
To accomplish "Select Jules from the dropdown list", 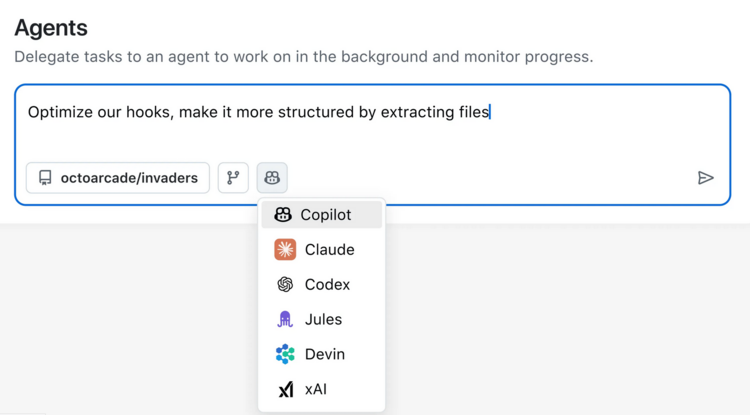I will (323, 320).
